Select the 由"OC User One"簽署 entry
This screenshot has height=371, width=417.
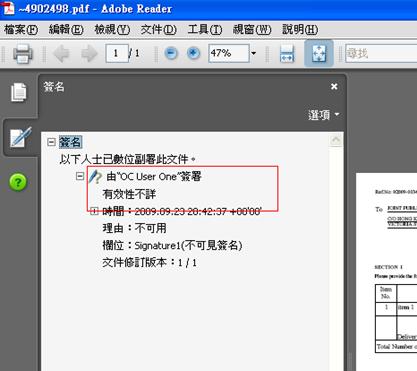pyautogui.click(x=154, y=176)
